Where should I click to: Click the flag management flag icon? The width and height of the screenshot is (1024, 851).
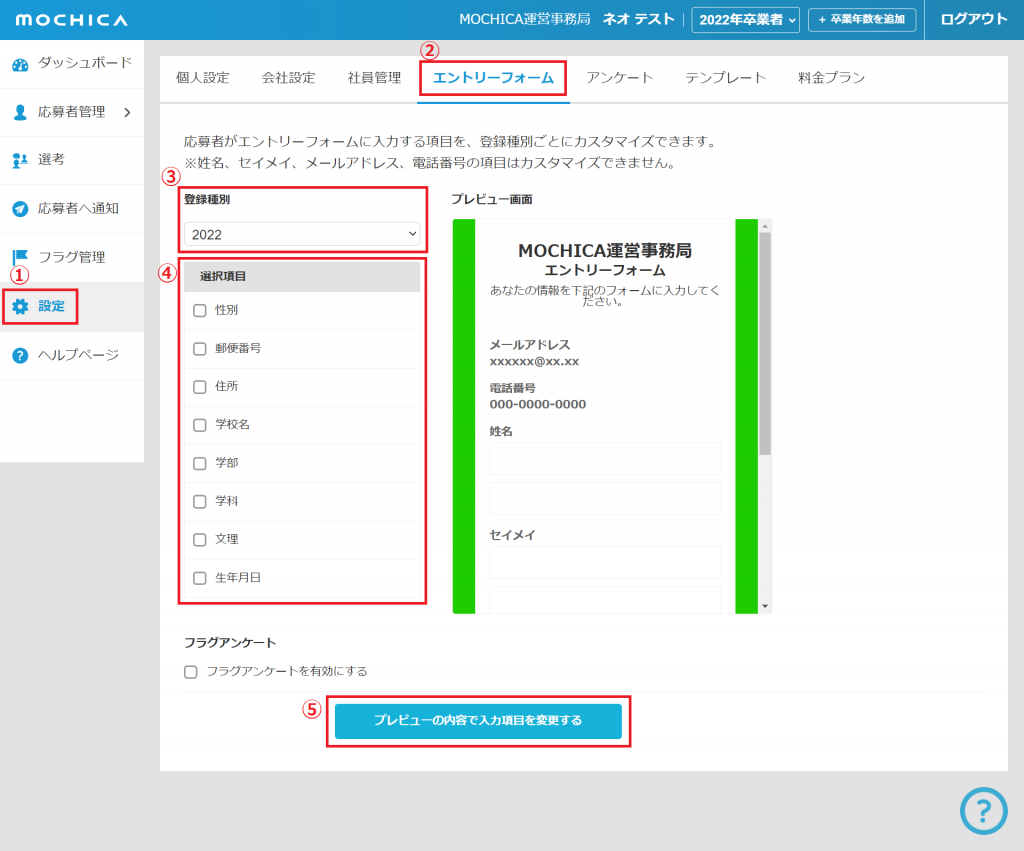[20, 257]
